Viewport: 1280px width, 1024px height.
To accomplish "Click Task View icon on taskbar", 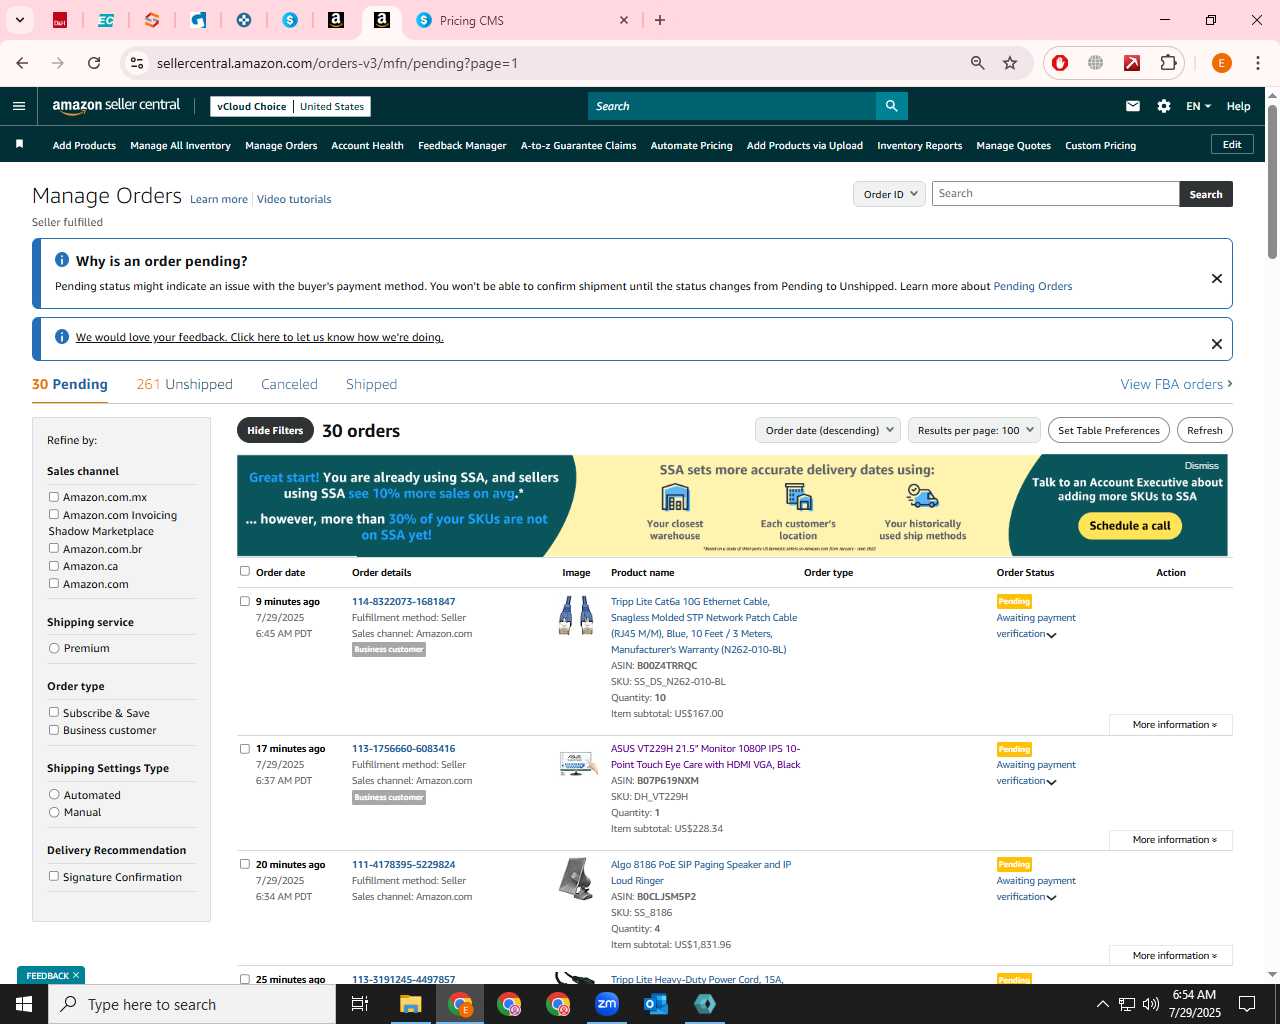I will [x=360, y=1004].
